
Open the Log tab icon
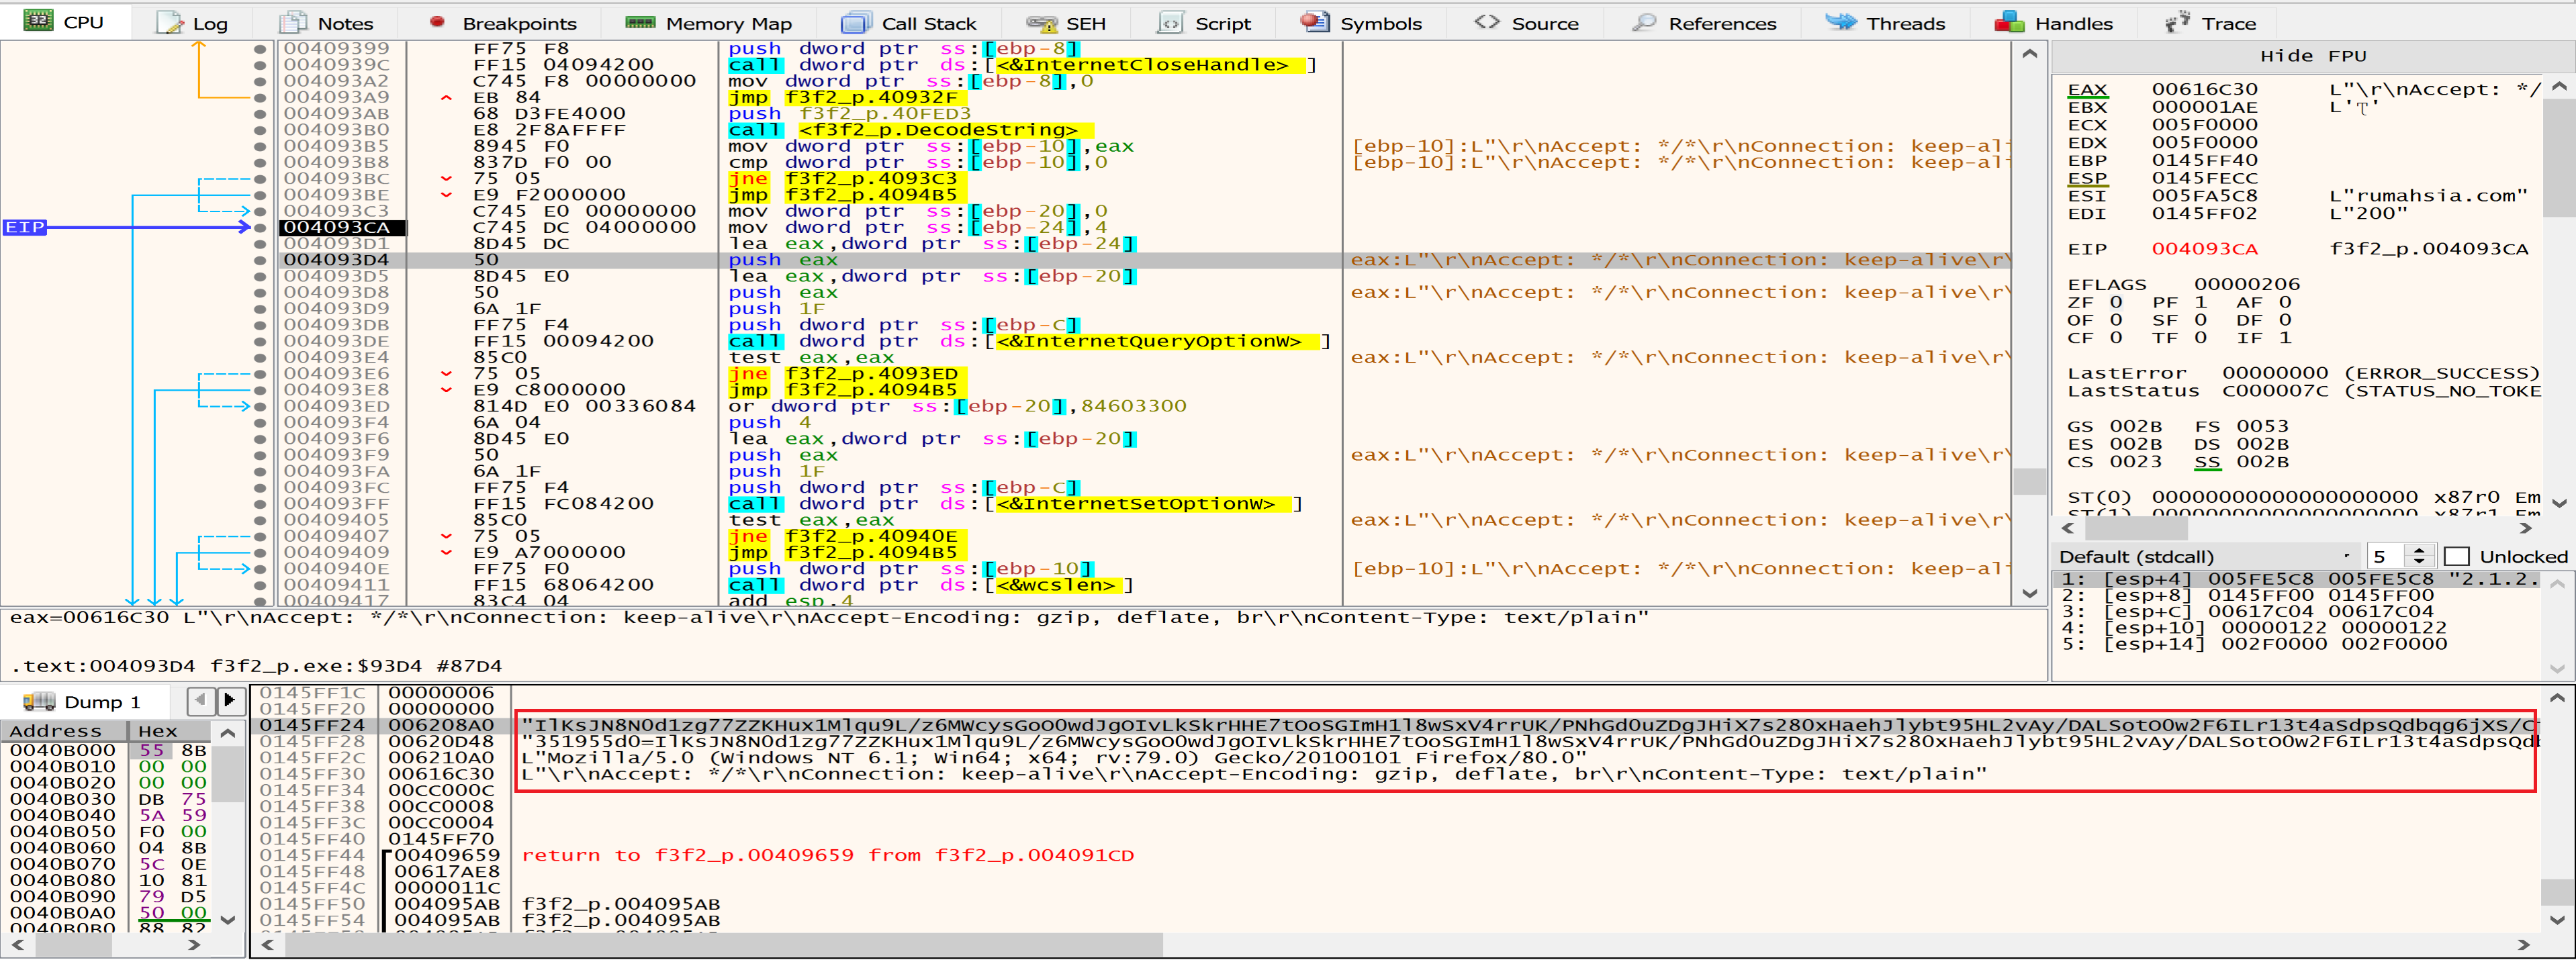(x=170, y=22)
